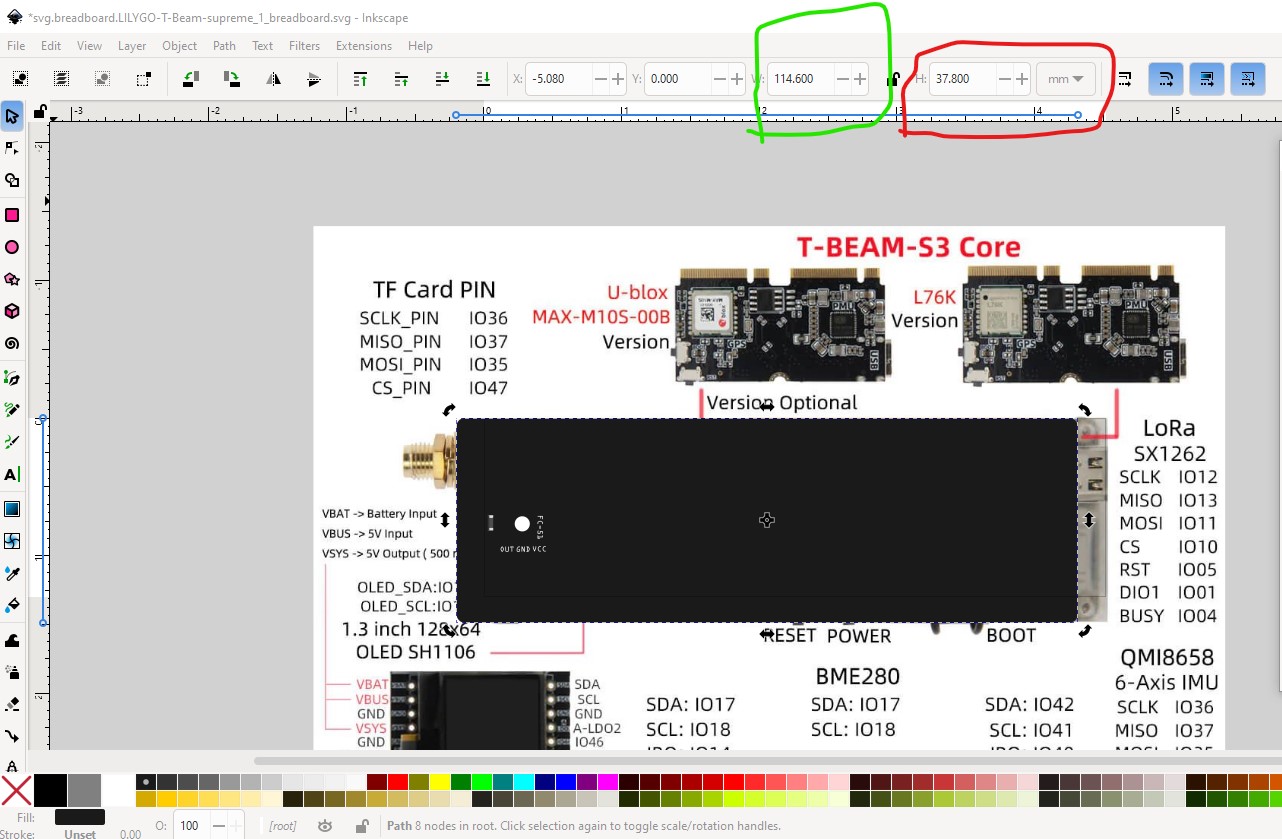The image size is (1282, 839).
Task: Toggle guide lock at ruler corner
Action: tap(39, 111)
